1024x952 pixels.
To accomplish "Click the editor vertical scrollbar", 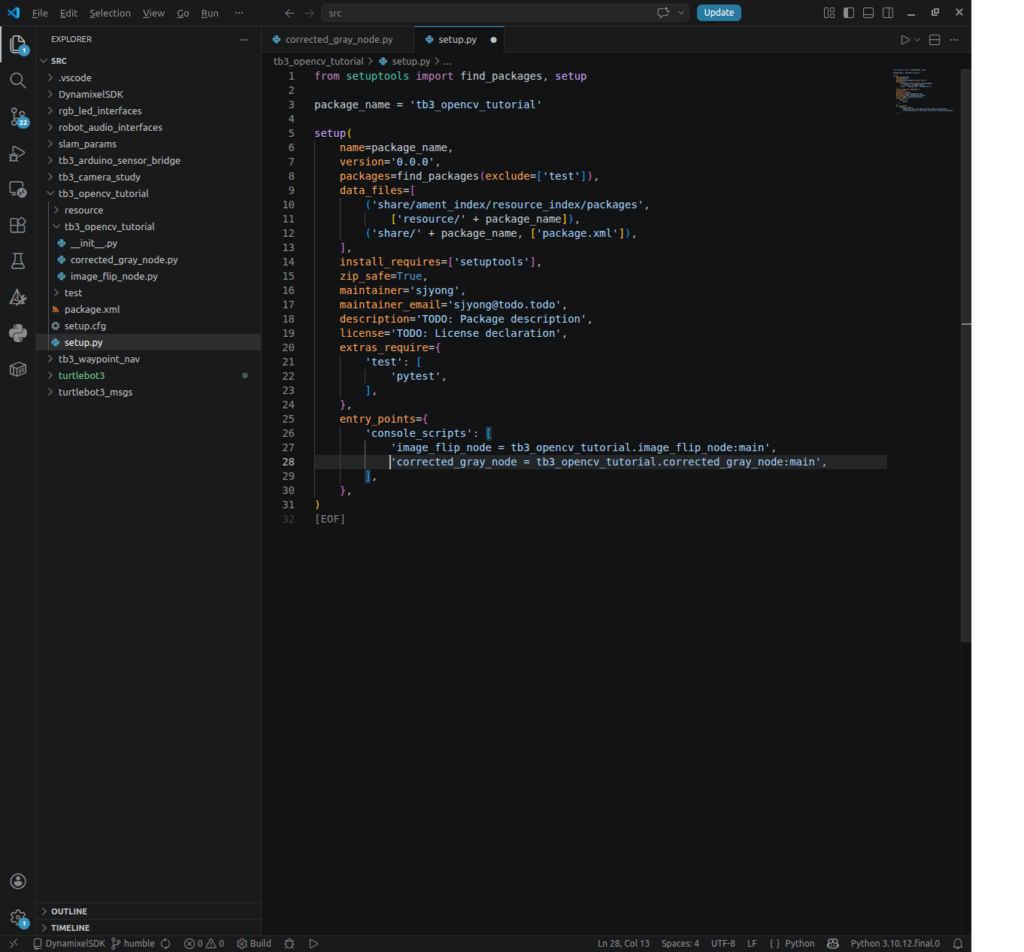I will coord(966,356).
